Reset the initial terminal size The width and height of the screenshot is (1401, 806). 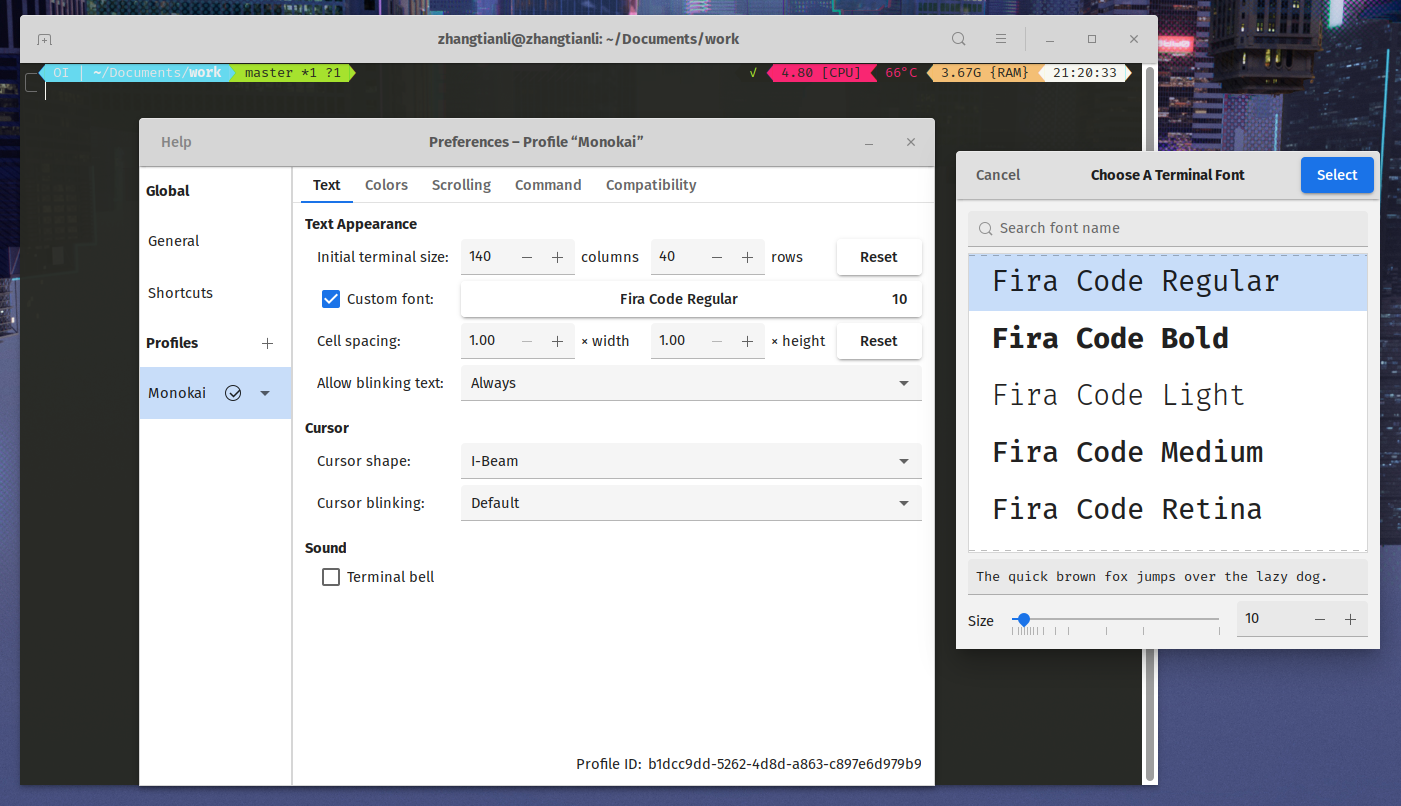coord(879,257)
